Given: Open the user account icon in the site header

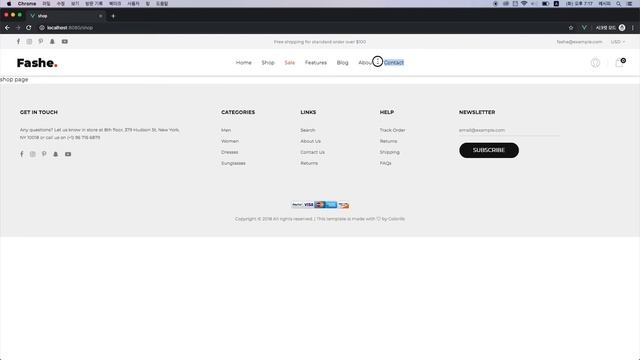Looking at the screenshot, I should click(595, 62).
